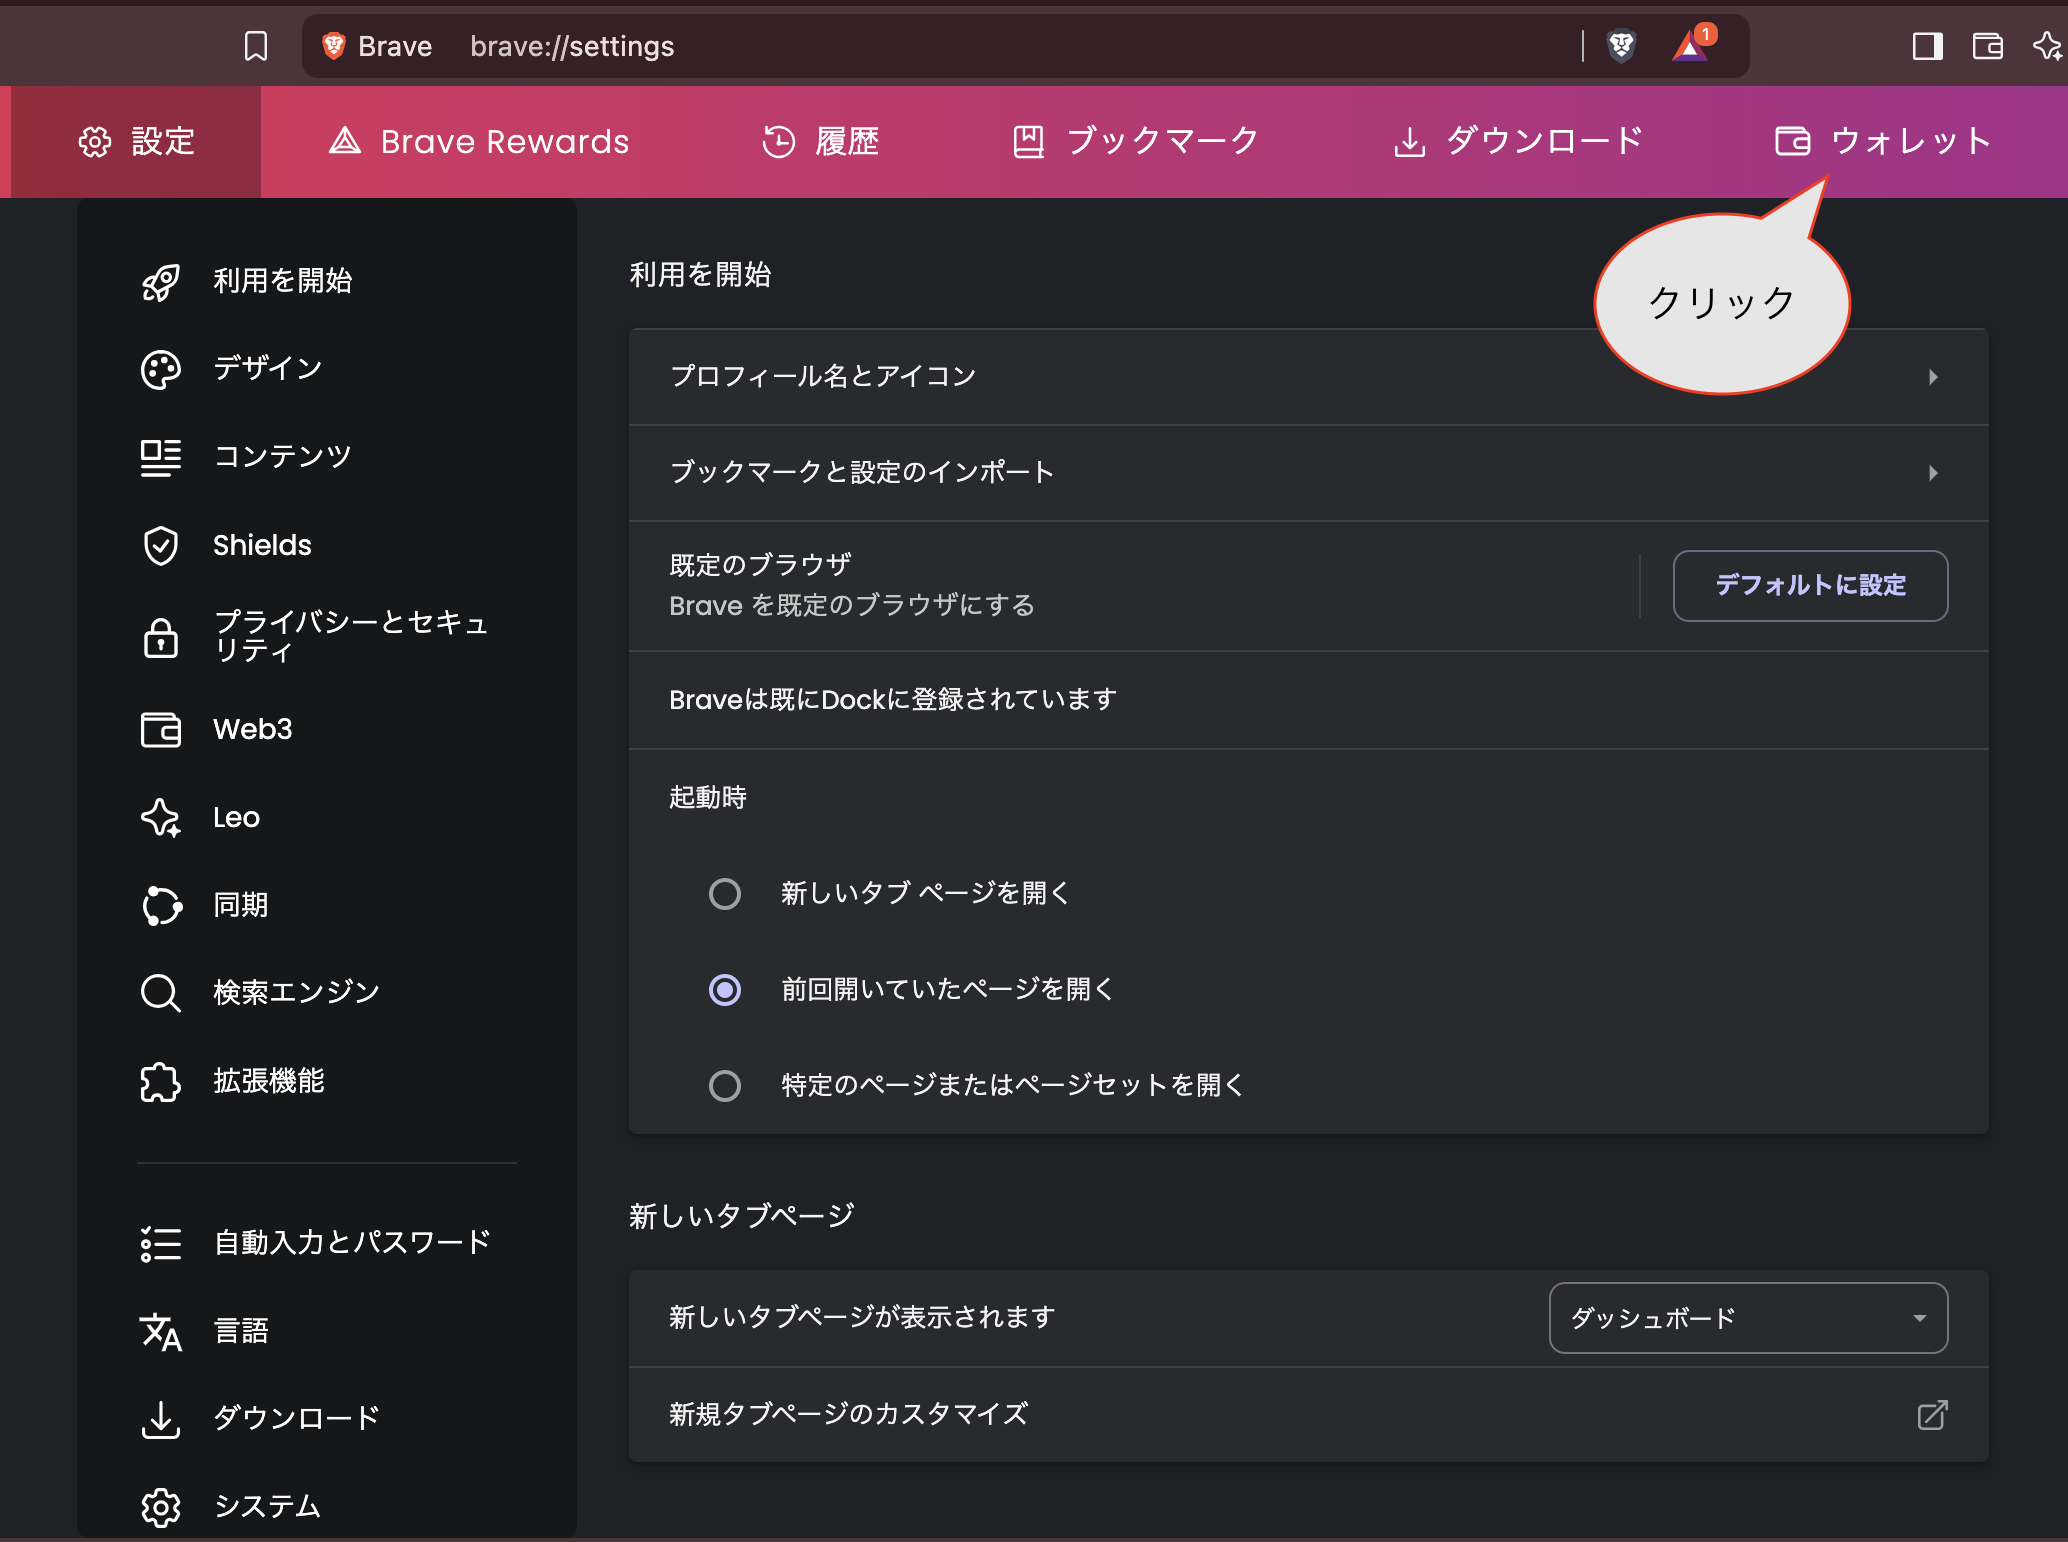Switch to the Brave Rewards tab
The width and height of the screenshot is (2068, 1542).
pos(479,142)
